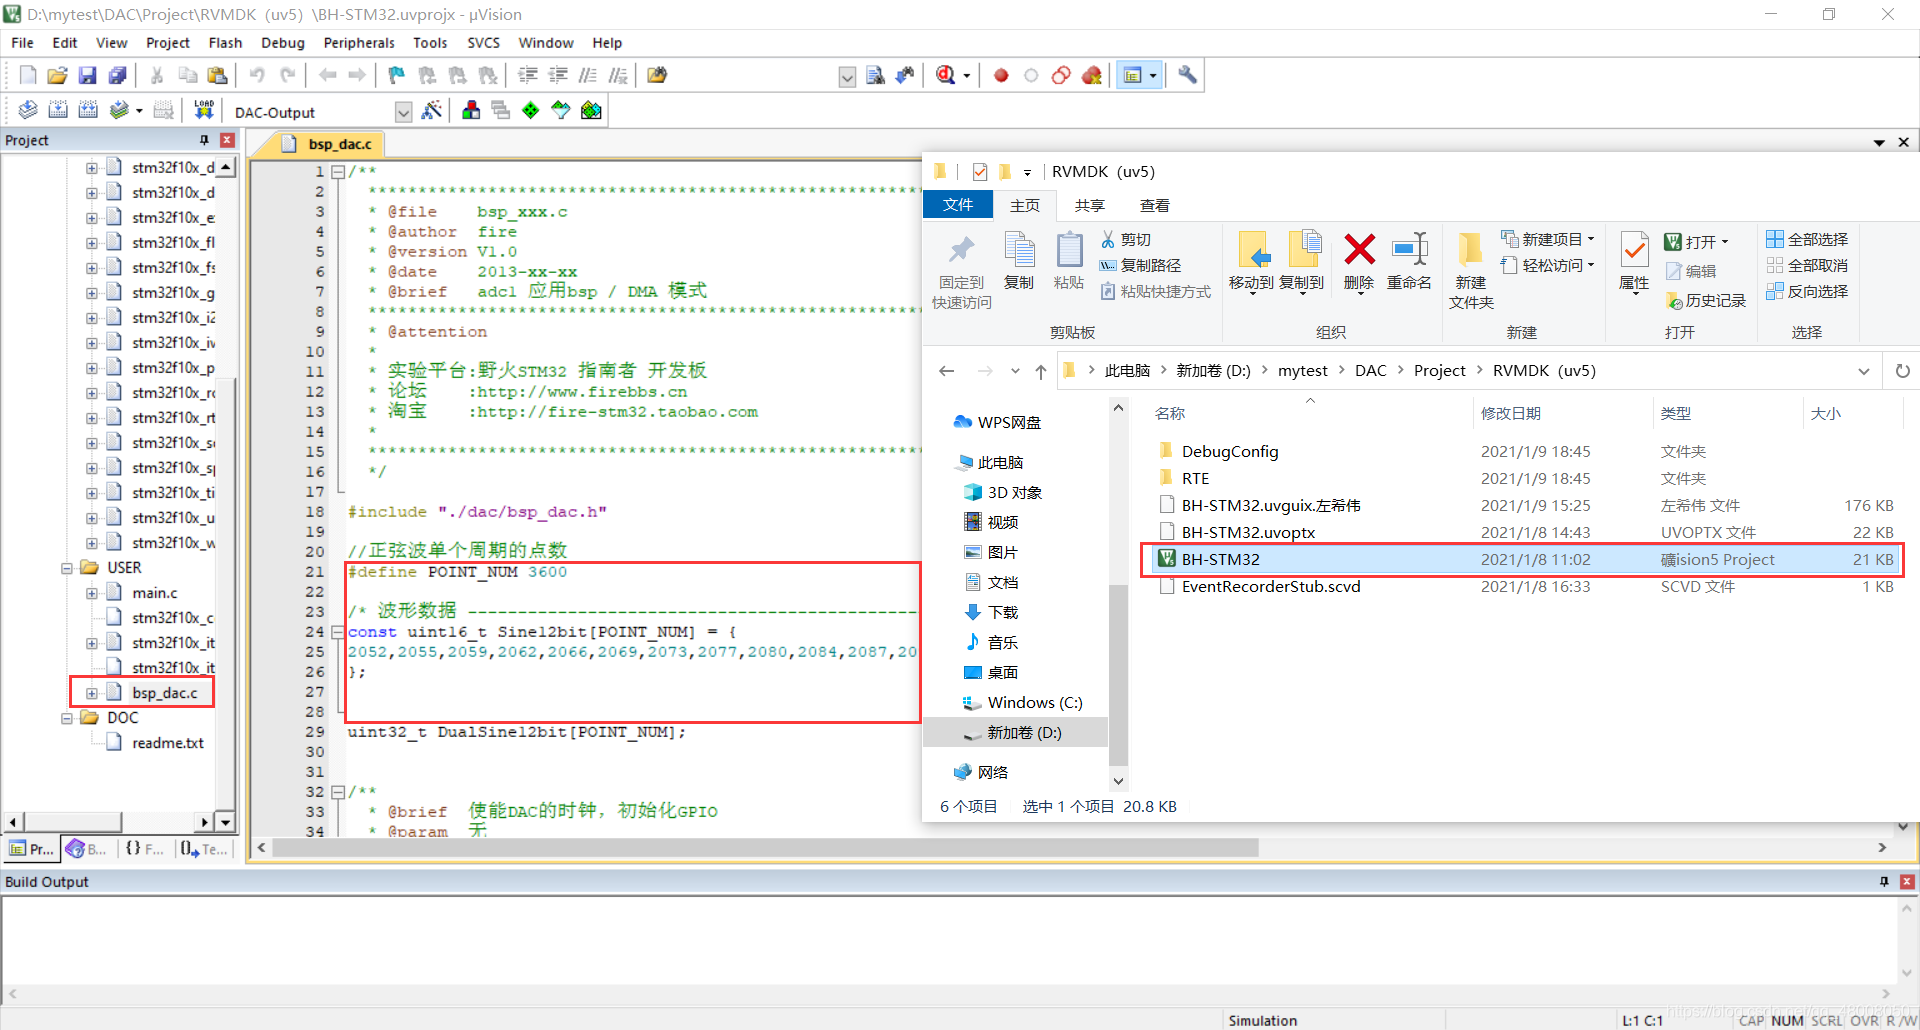Click the Delete red X in Explorer ribbon
The height and width of the screenshot is (1030, 1920).
(x=1359, y=249)
